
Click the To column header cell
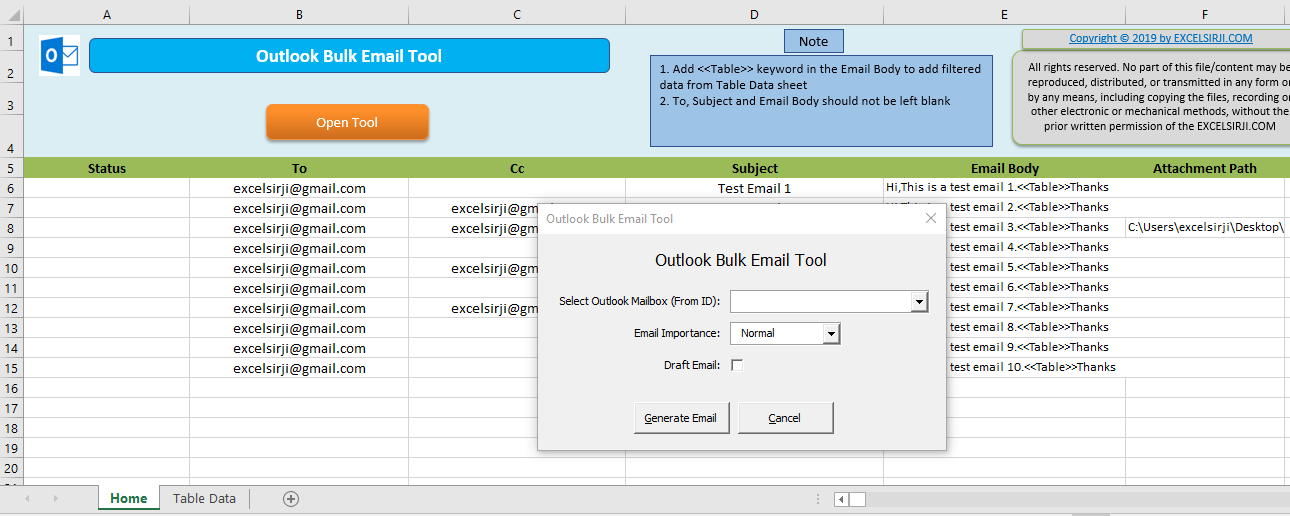click(299, 168)
